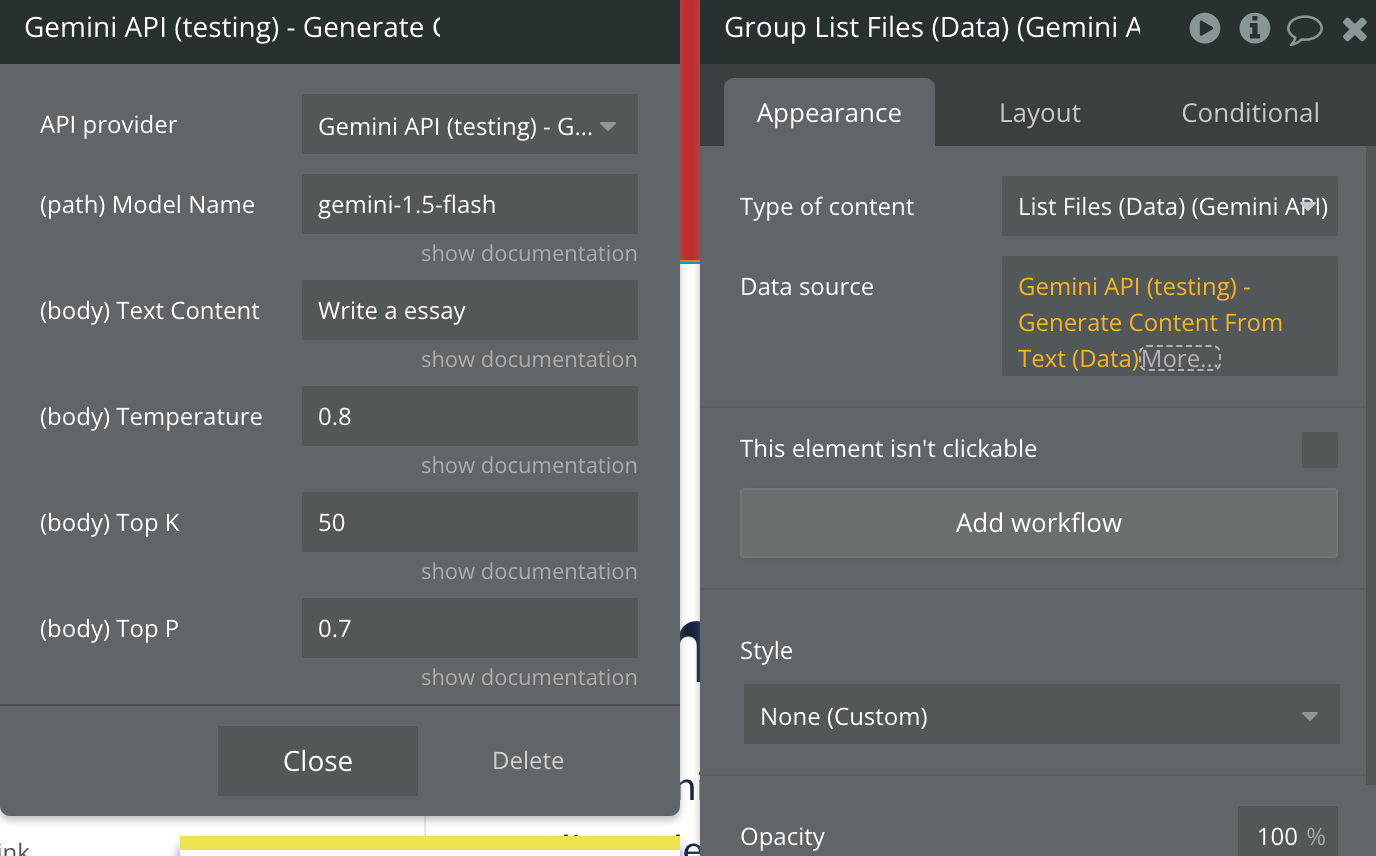Click the speech bubble comment icon
This screenshot has width=1376, height=856.
1304,29
